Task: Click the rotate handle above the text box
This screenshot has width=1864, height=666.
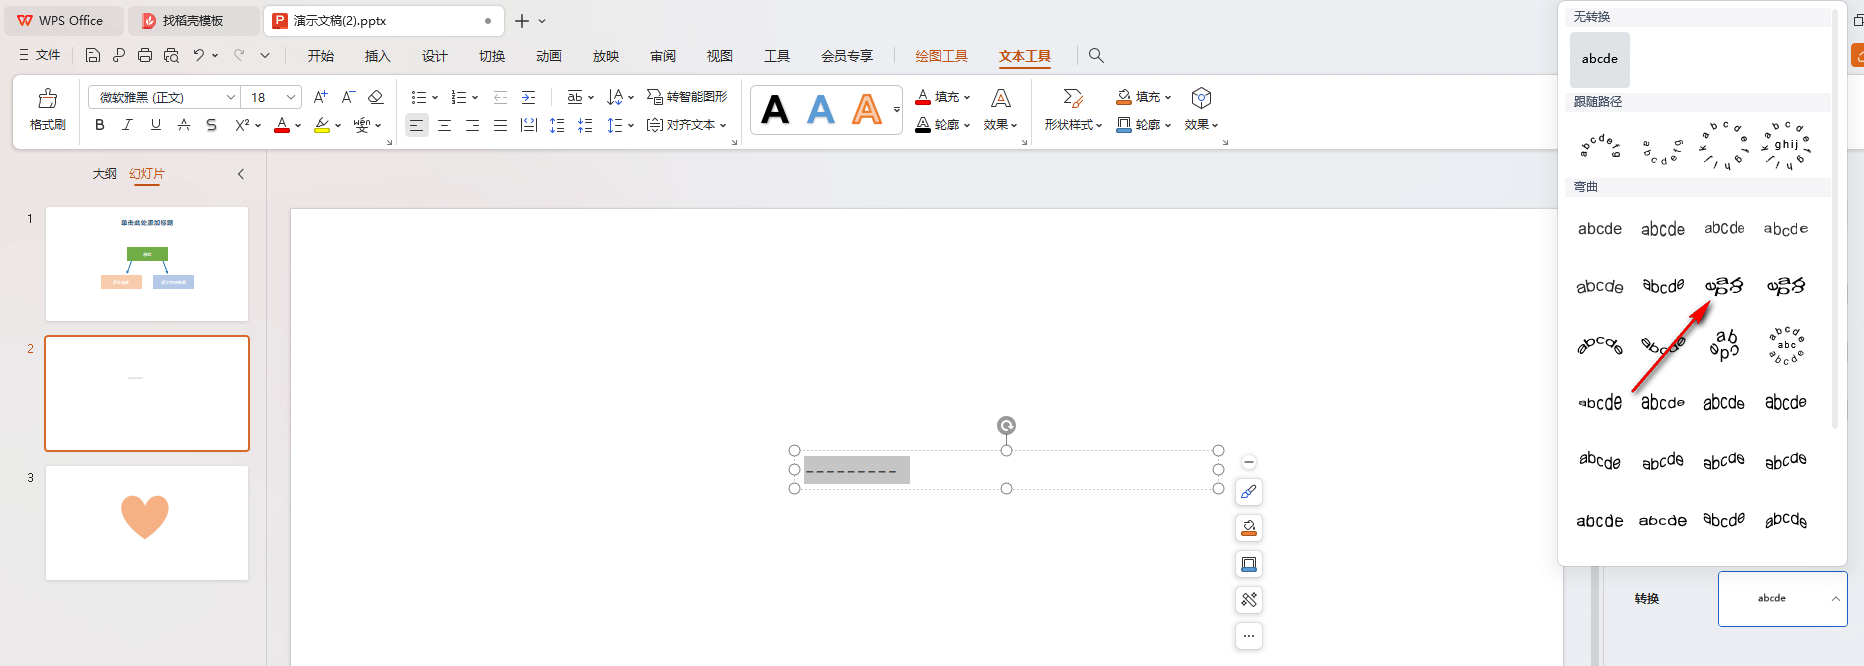Action: point(1006,426)
